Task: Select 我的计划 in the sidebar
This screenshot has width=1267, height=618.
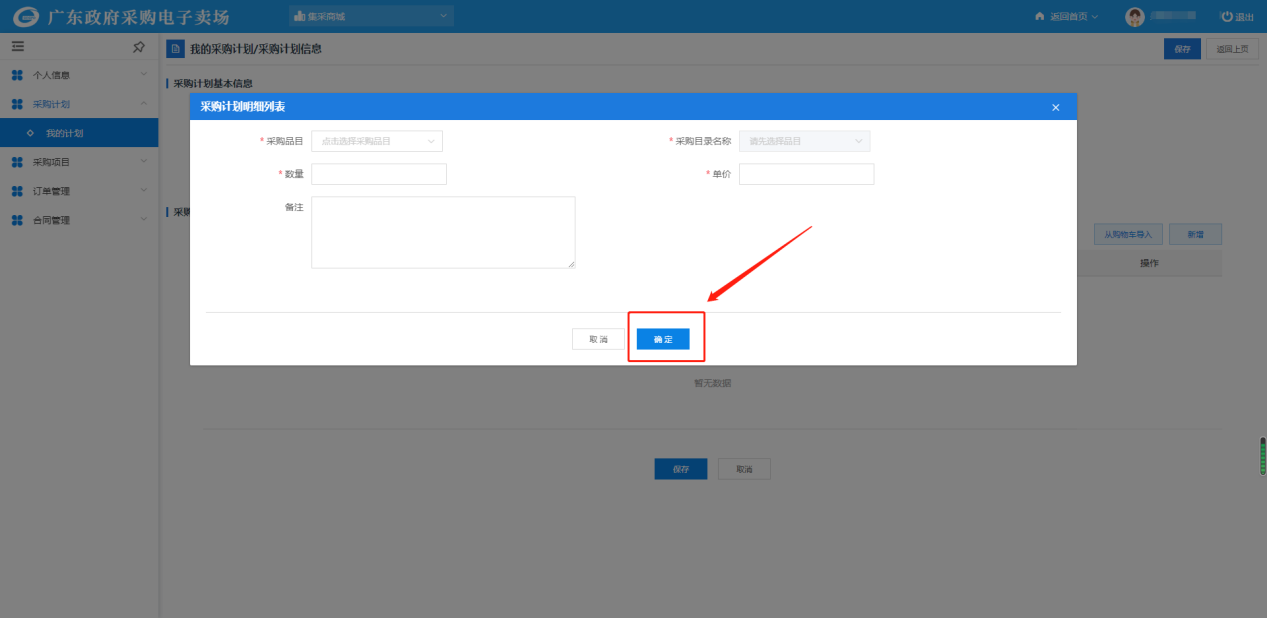Action: coord(65,133)
